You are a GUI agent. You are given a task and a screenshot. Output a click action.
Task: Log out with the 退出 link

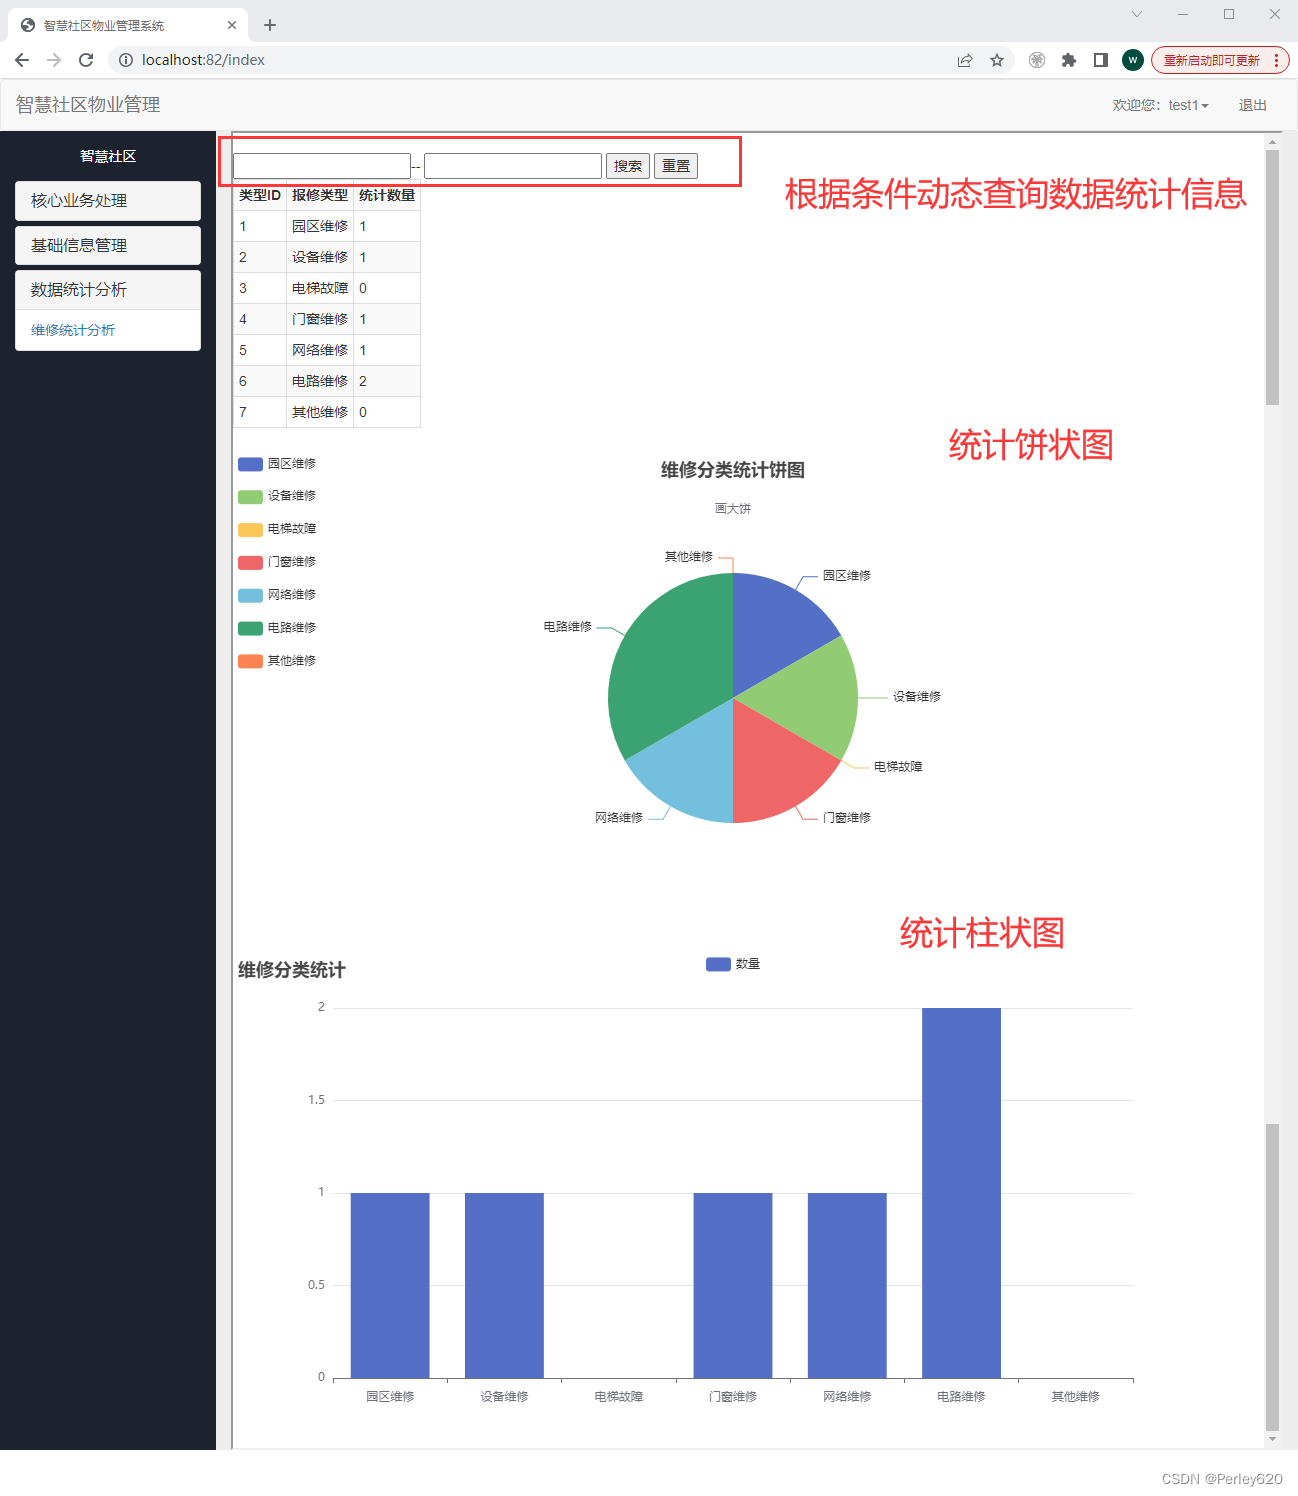click(1252, 105)
